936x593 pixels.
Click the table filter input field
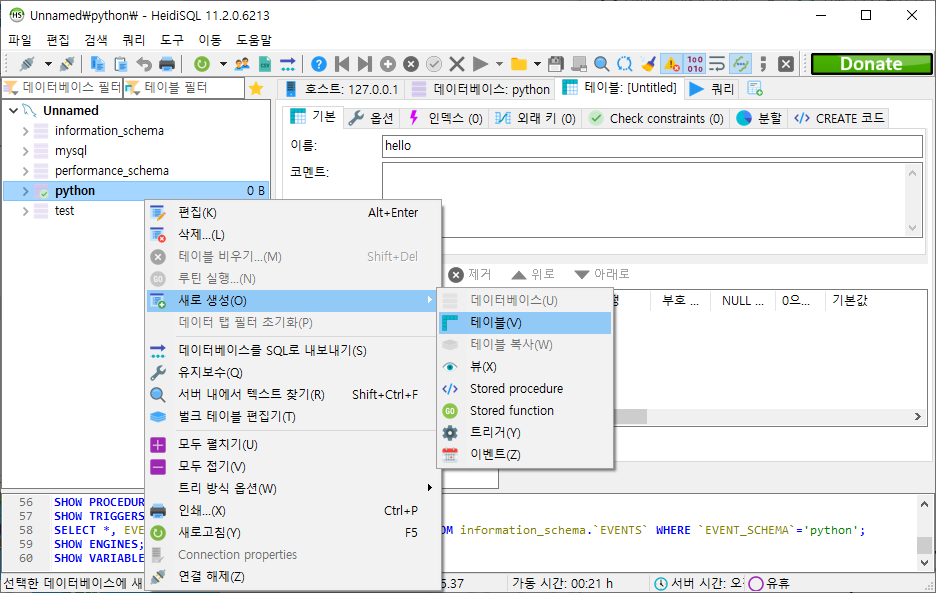point(184,88)
